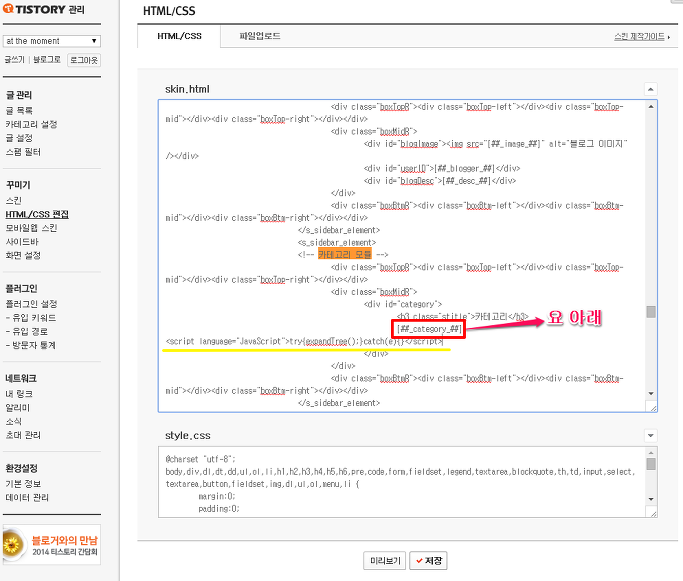Click style.css scrollbar down arrow

(651, 499)
